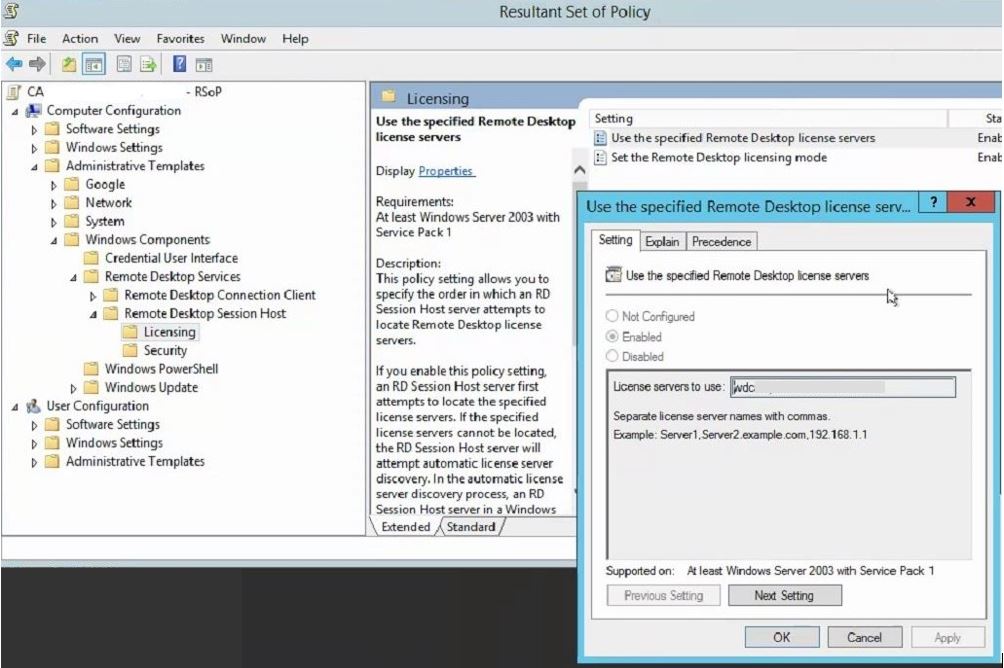Viewport: 1004px width, 668px height.
Task: Click the Forward arrow toolbar icon
Action: coord(37,64)
